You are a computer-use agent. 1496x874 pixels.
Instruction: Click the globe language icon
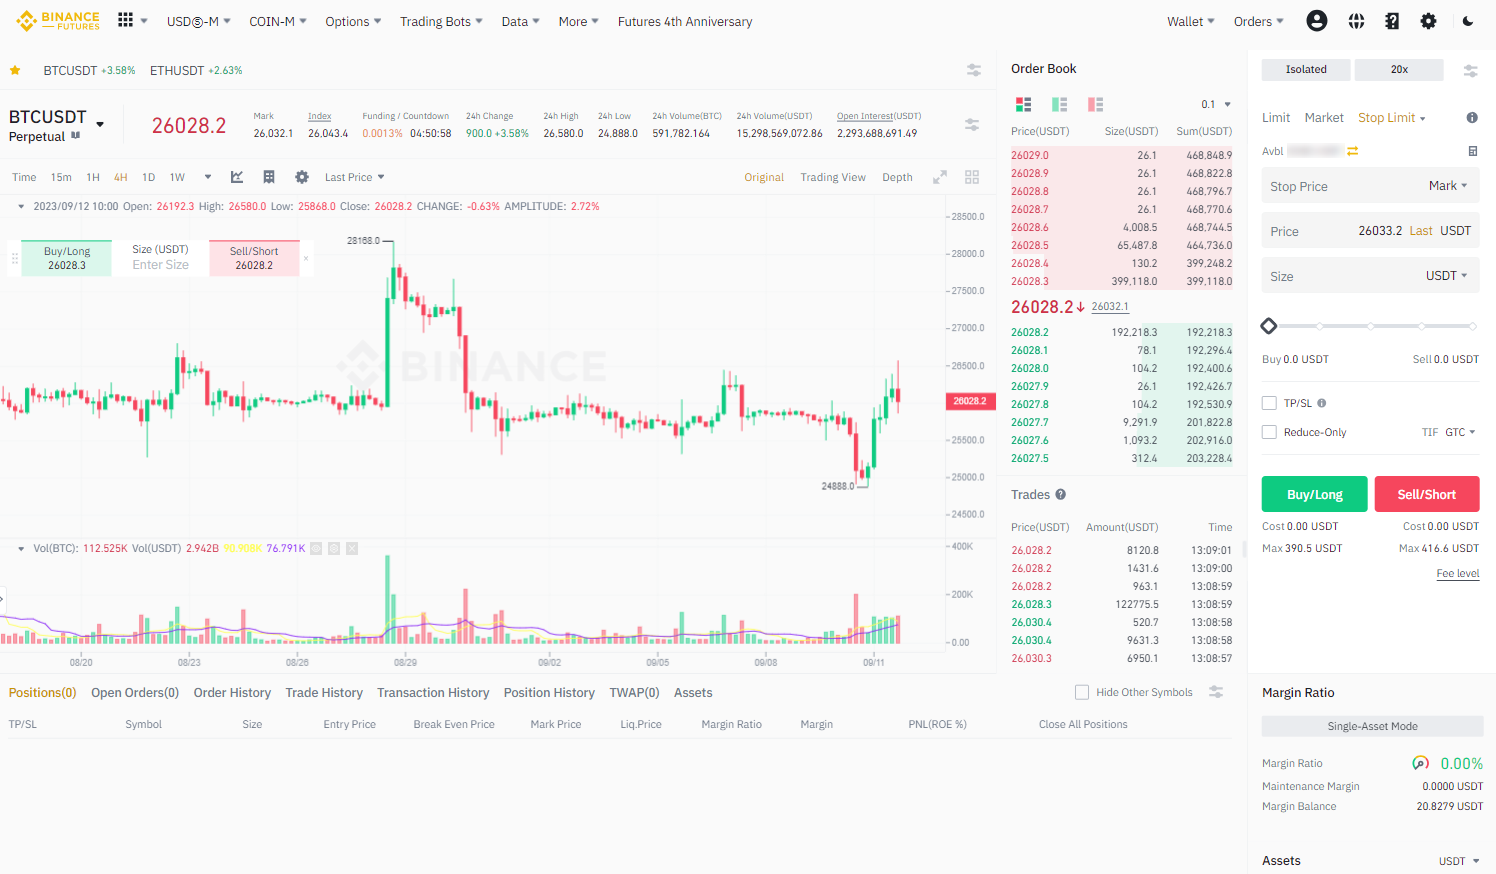click(1356, 21)
